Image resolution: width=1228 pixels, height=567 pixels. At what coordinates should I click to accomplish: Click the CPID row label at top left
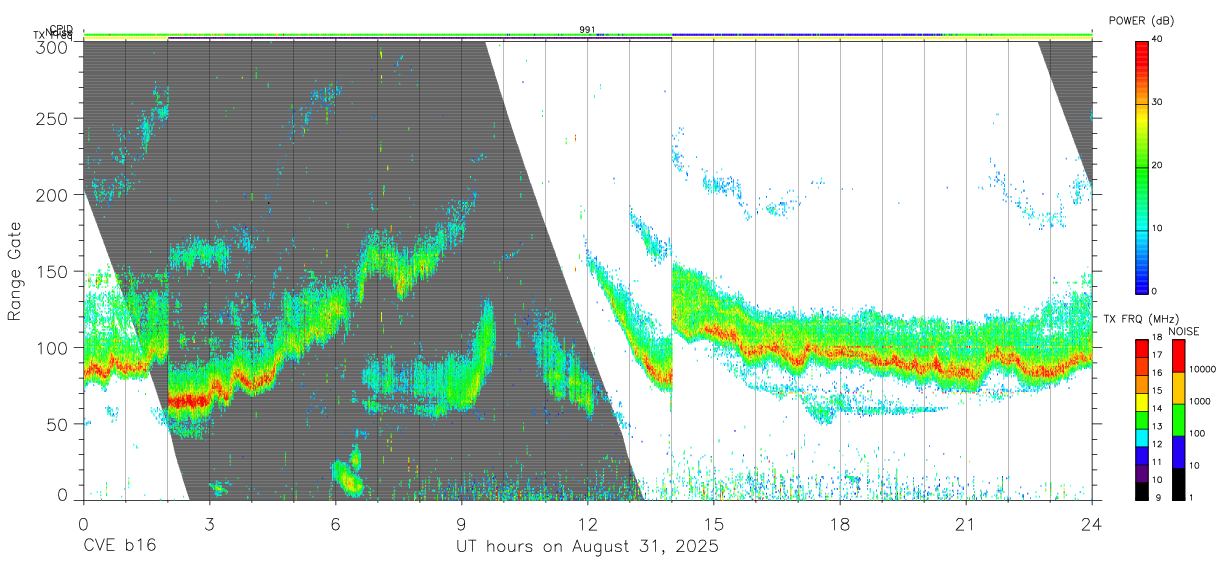(x=61, y=29)
